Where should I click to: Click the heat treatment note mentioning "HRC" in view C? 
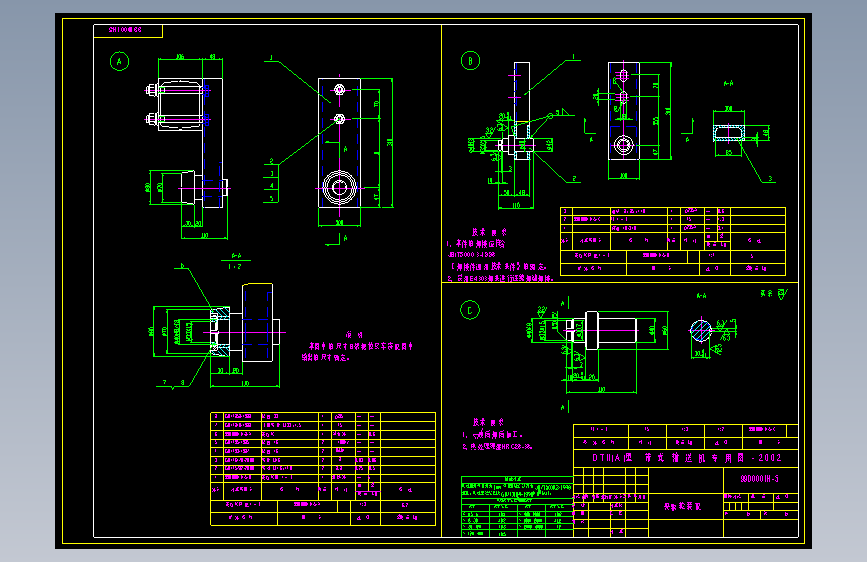(498, 446)
